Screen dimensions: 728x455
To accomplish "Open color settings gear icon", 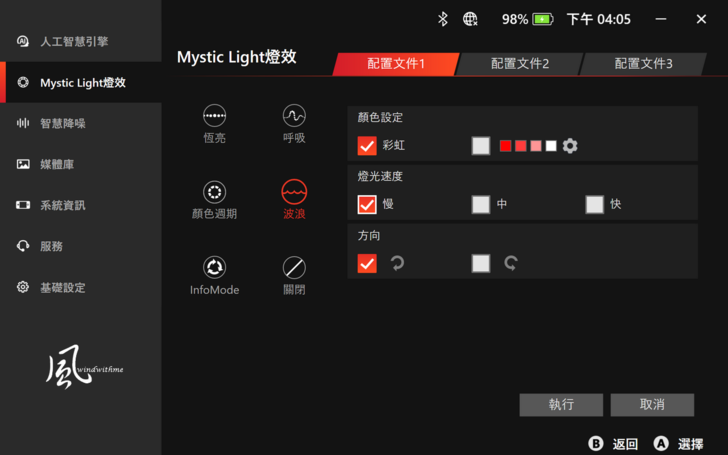I will point(570,146).
